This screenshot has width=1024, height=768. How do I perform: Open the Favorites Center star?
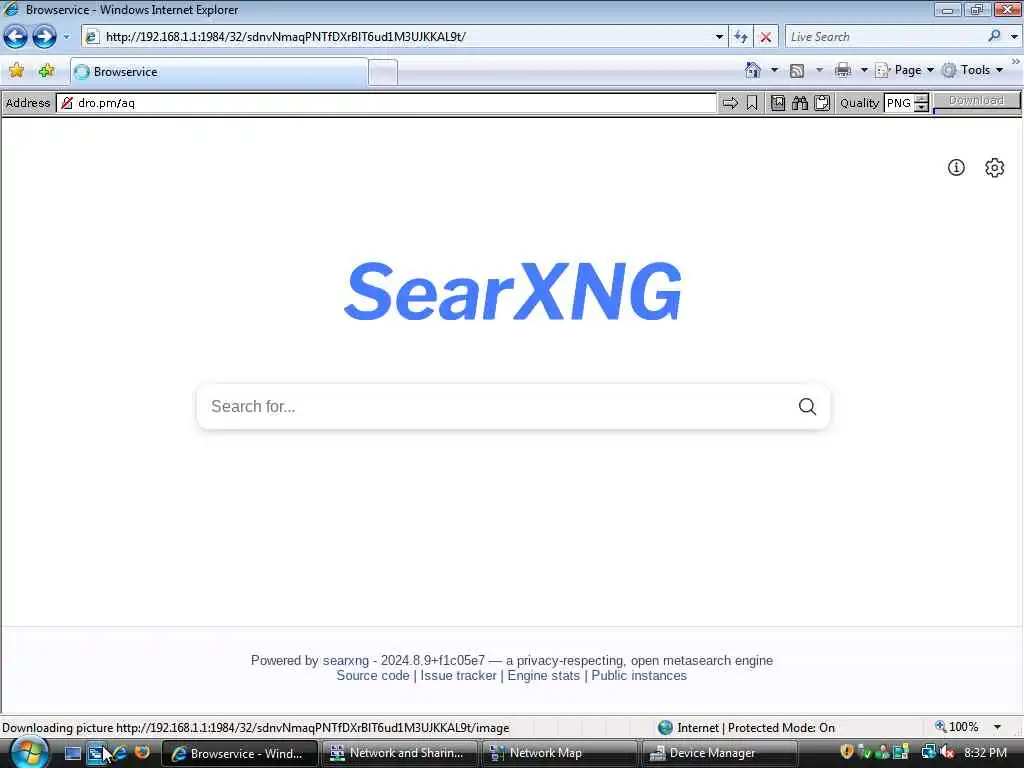[x=17, y=71]
